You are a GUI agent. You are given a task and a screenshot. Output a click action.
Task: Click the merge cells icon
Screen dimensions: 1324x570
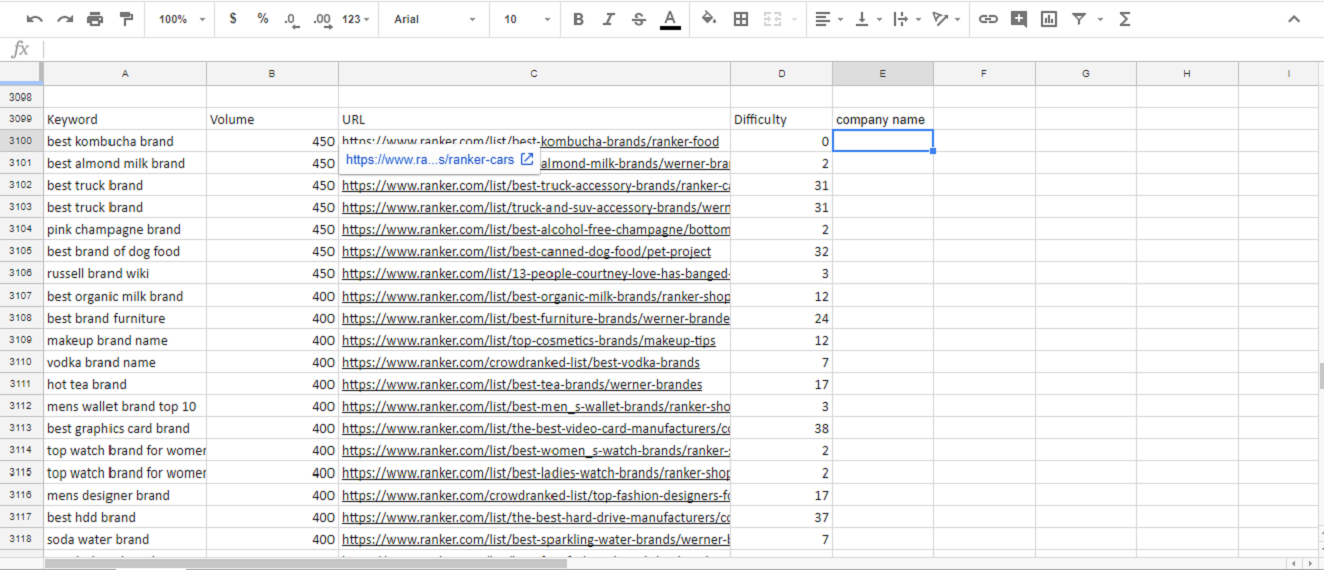tap(772, 19)
